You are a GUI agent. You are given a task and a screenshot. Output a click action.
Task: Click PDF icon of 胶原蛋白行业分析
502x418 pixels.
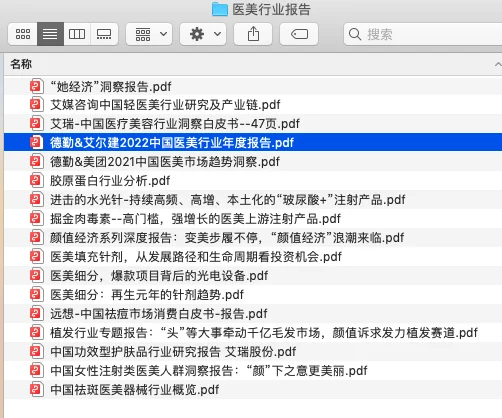[x=36, y=180]
